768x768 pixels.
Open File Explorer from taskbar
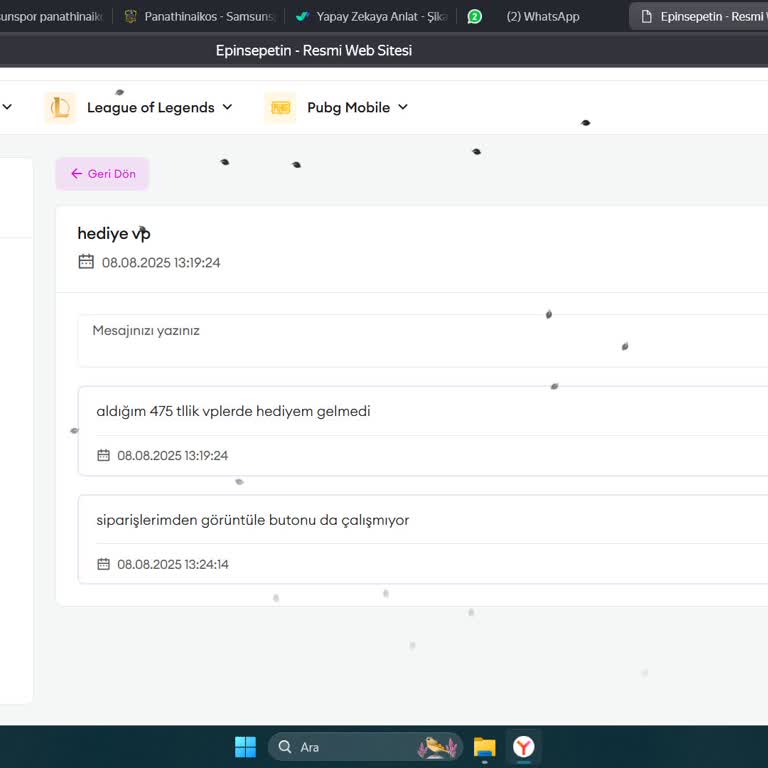click(x=484, y=747)
